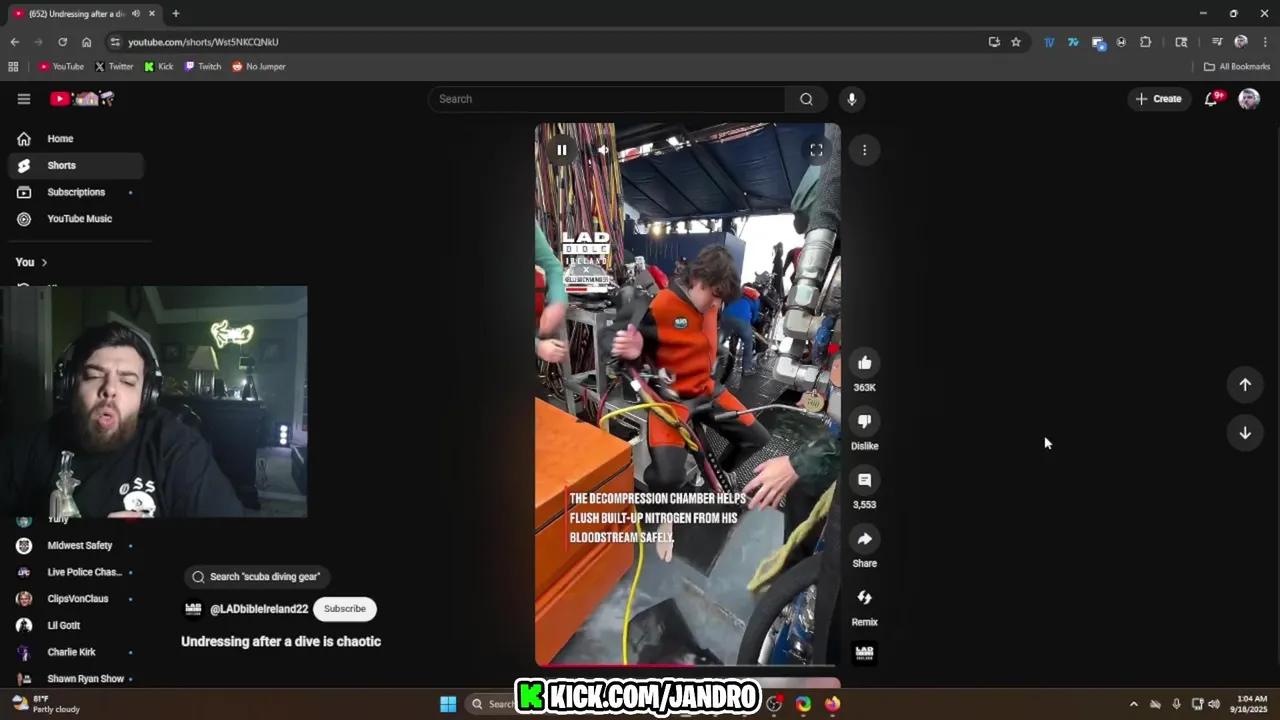Open Firefox from the taskbar
This screenshot has height=720, width=1280.
832,704
